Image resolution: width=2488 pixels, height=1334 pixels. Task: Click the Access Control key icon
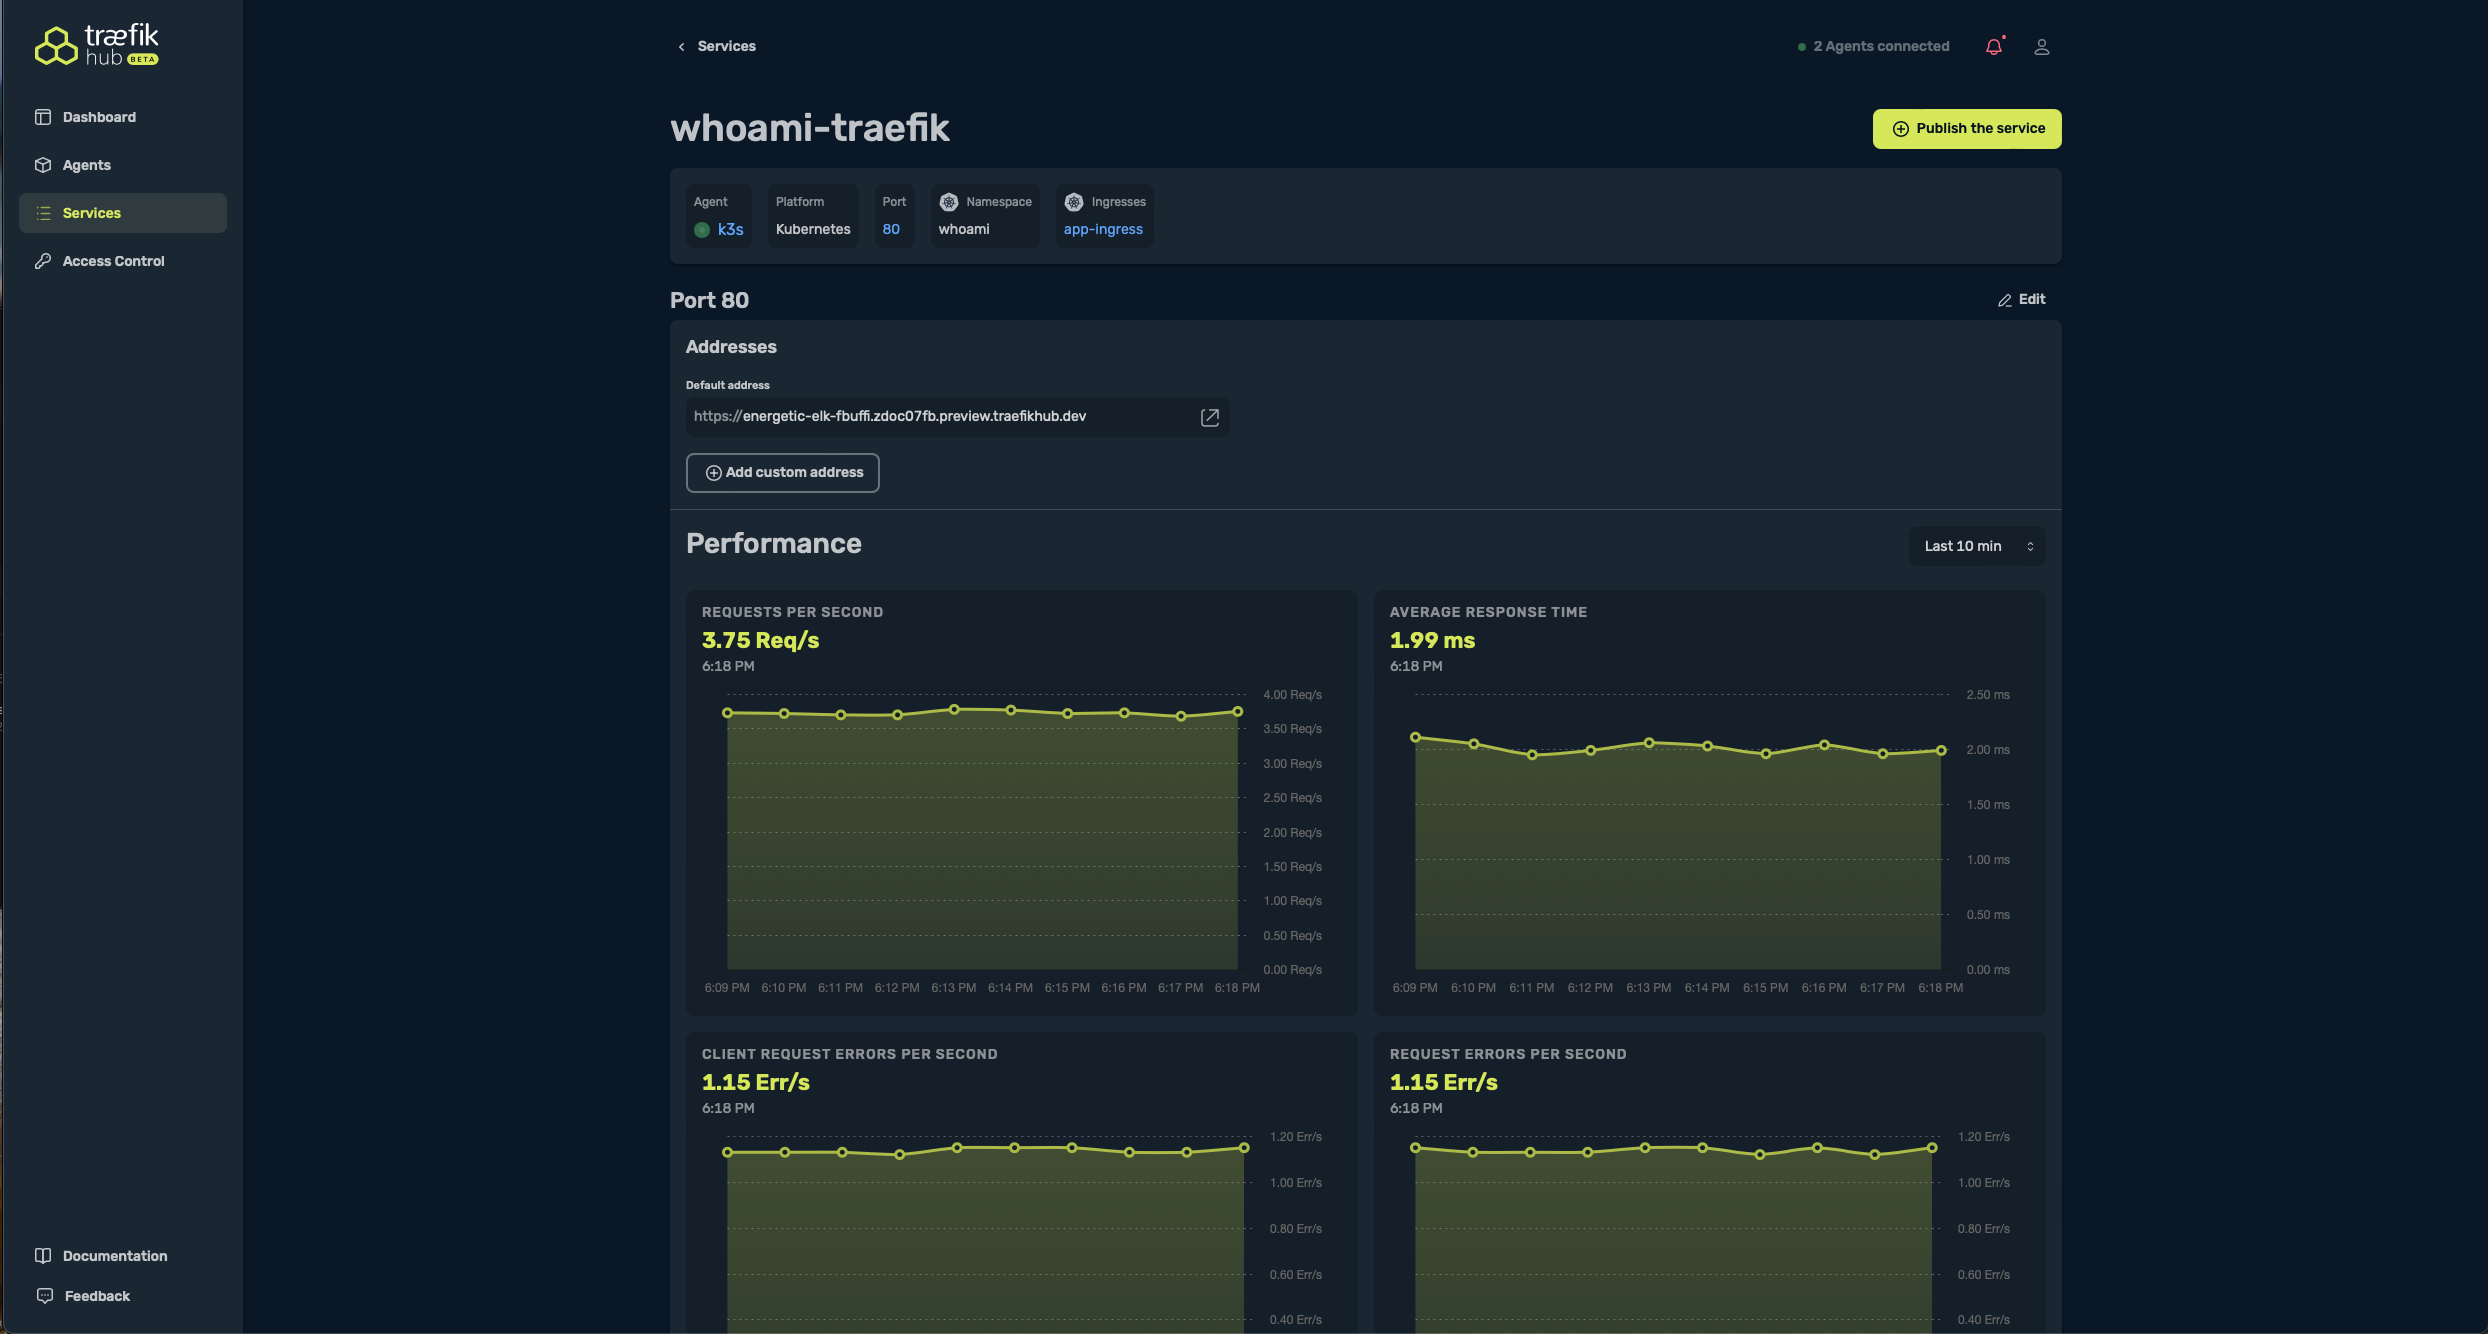(43, 261)
